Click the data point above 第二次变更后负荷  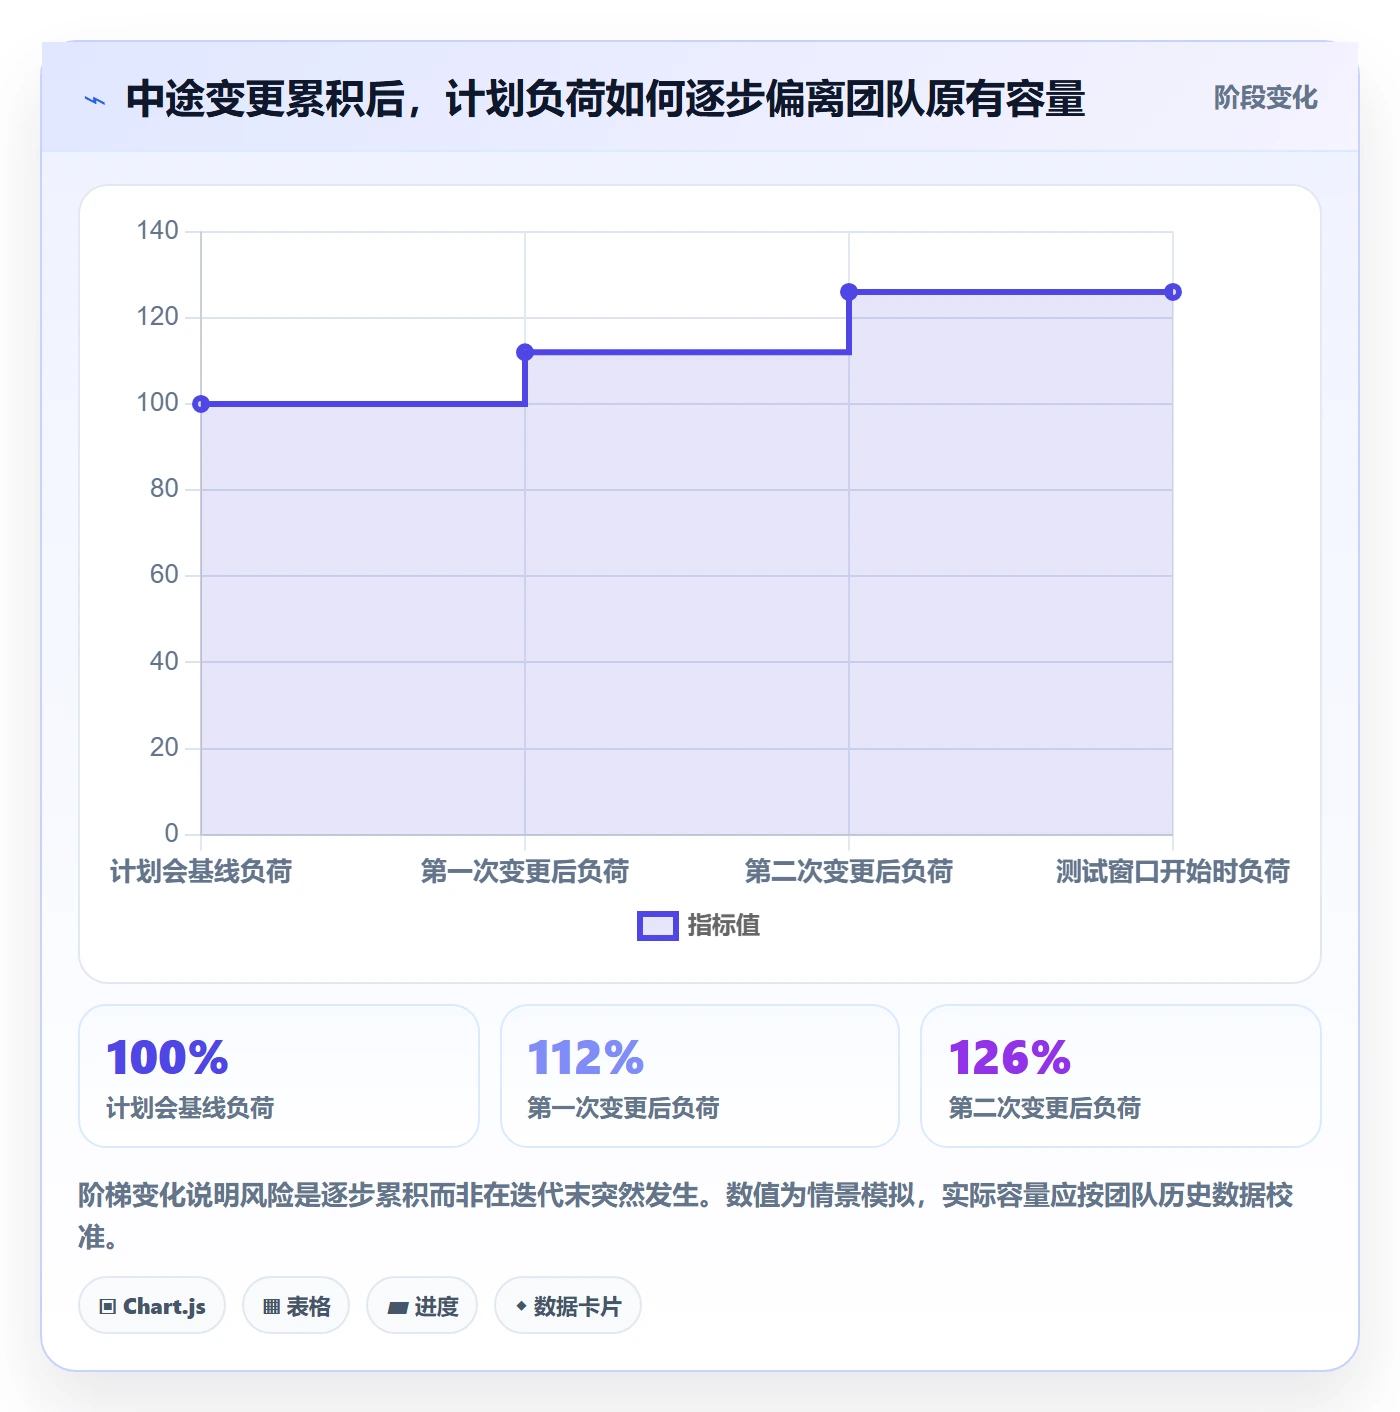click(849, 292)
